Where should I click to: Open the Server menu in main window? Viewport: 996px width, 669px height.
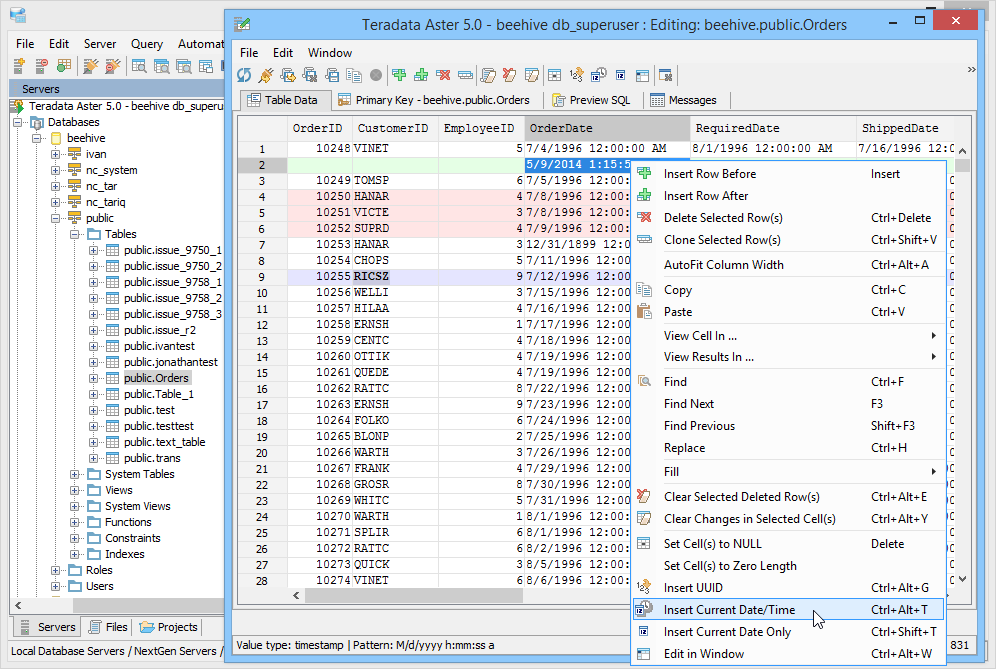(100, 44)
